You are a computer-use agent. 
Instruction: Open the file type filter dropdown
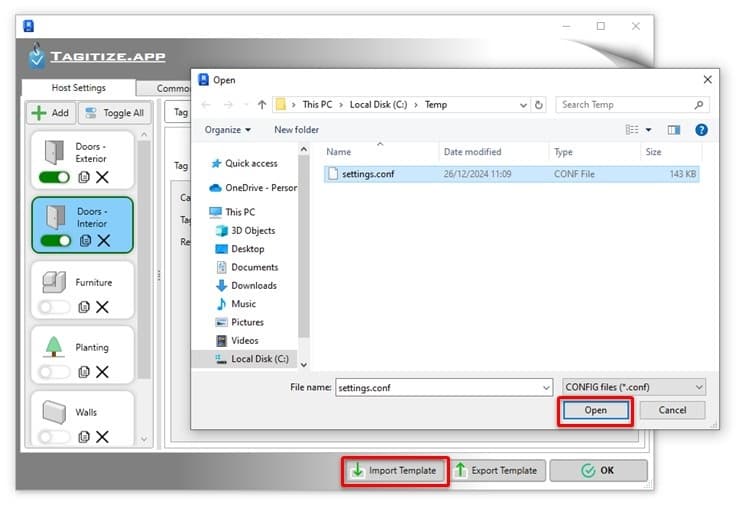point(634,387)
